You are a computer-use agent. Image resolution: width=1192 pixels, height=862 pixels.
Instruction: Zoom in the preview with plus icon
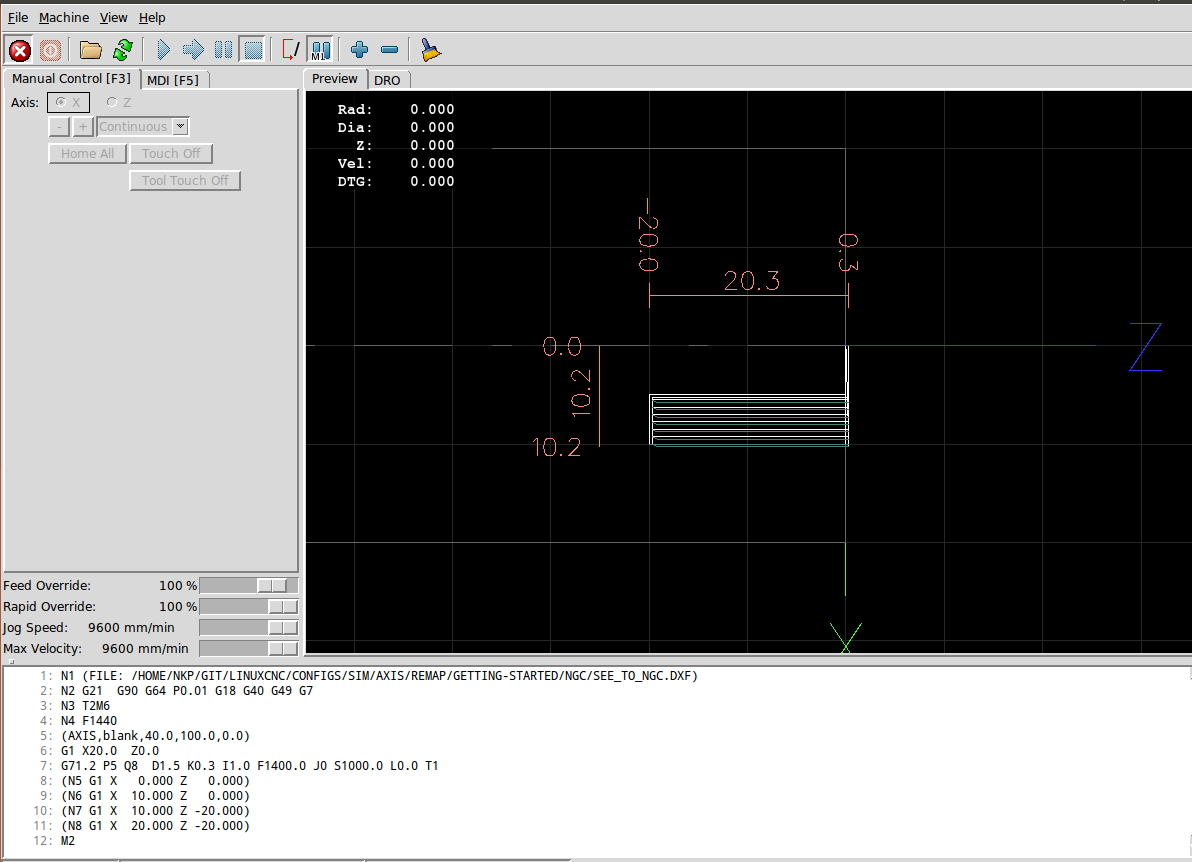pos(360,49)
